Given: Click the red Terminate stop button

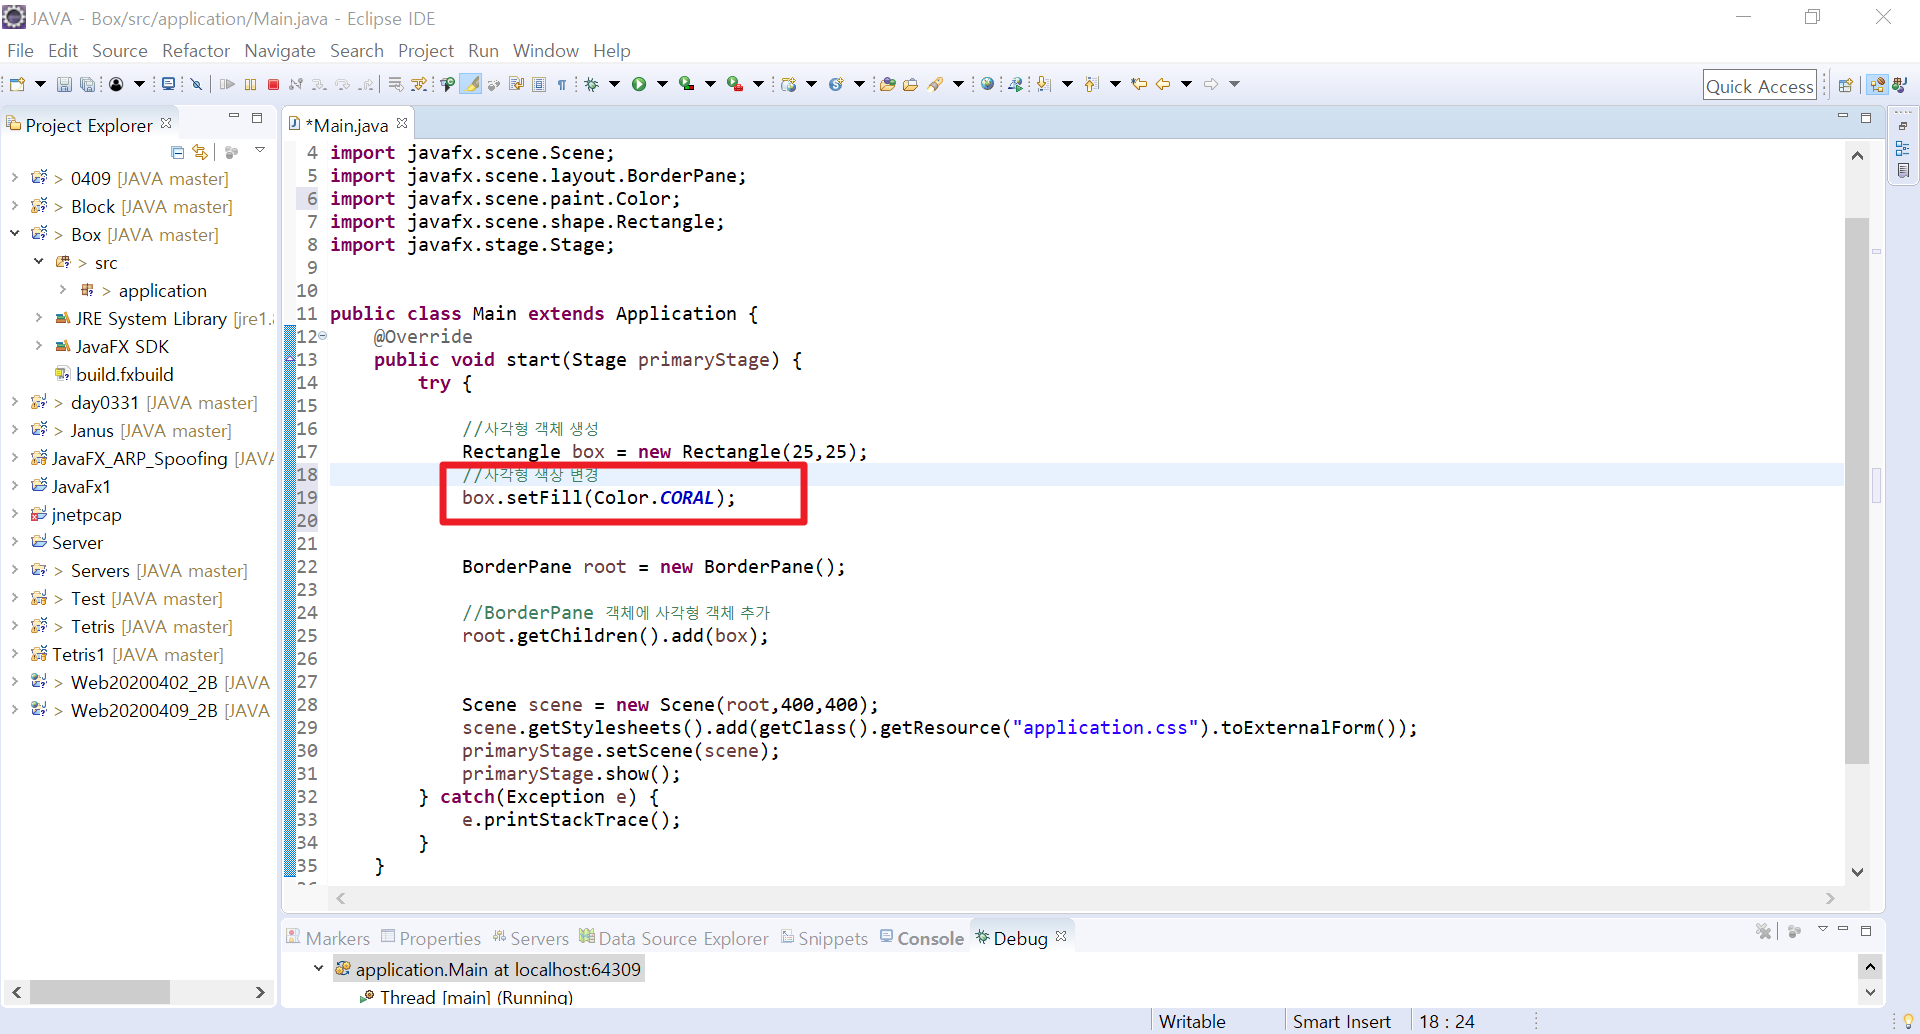Looking at the screenshot, I should pos(273,85).
